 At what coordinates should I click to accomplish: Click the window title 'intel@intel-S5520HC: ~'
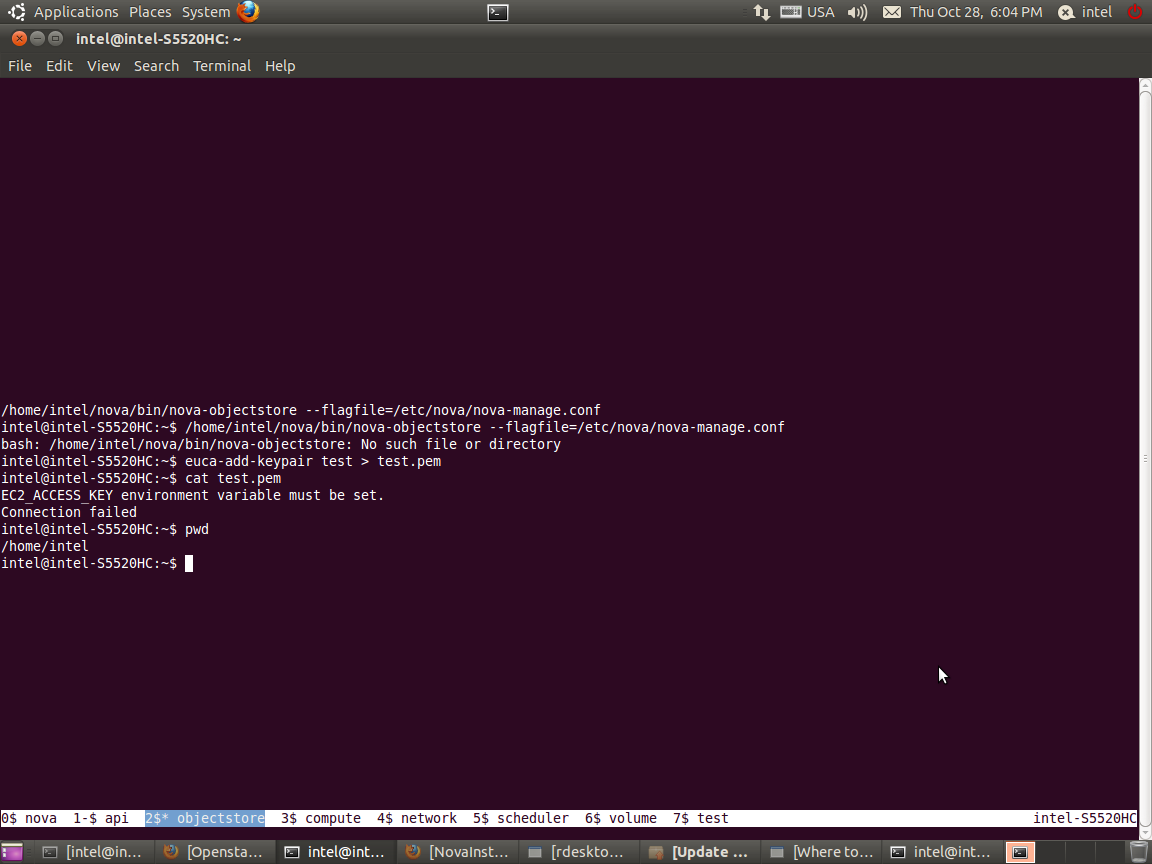click(x=159, y=39)
